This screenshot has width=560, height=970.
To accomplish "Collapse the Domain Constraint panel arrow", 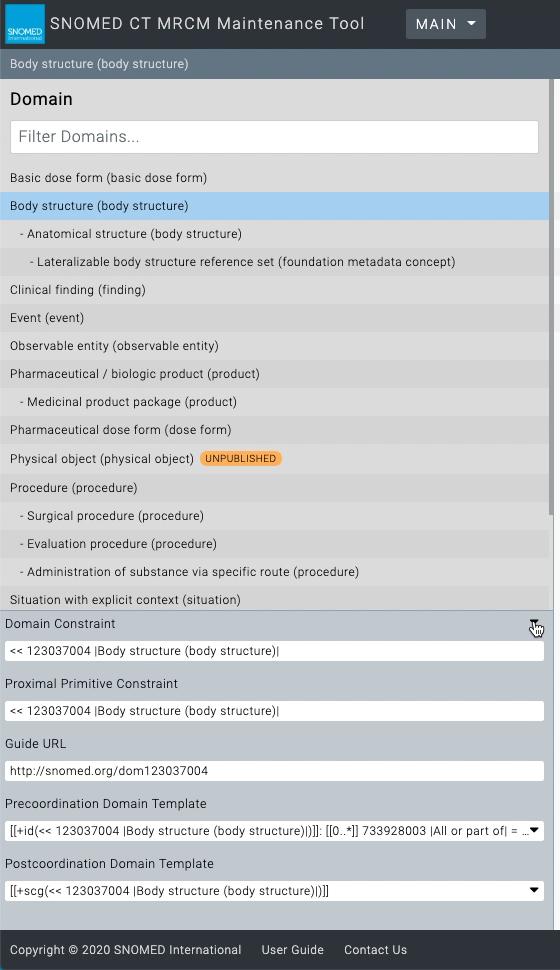I will point(534,624).
